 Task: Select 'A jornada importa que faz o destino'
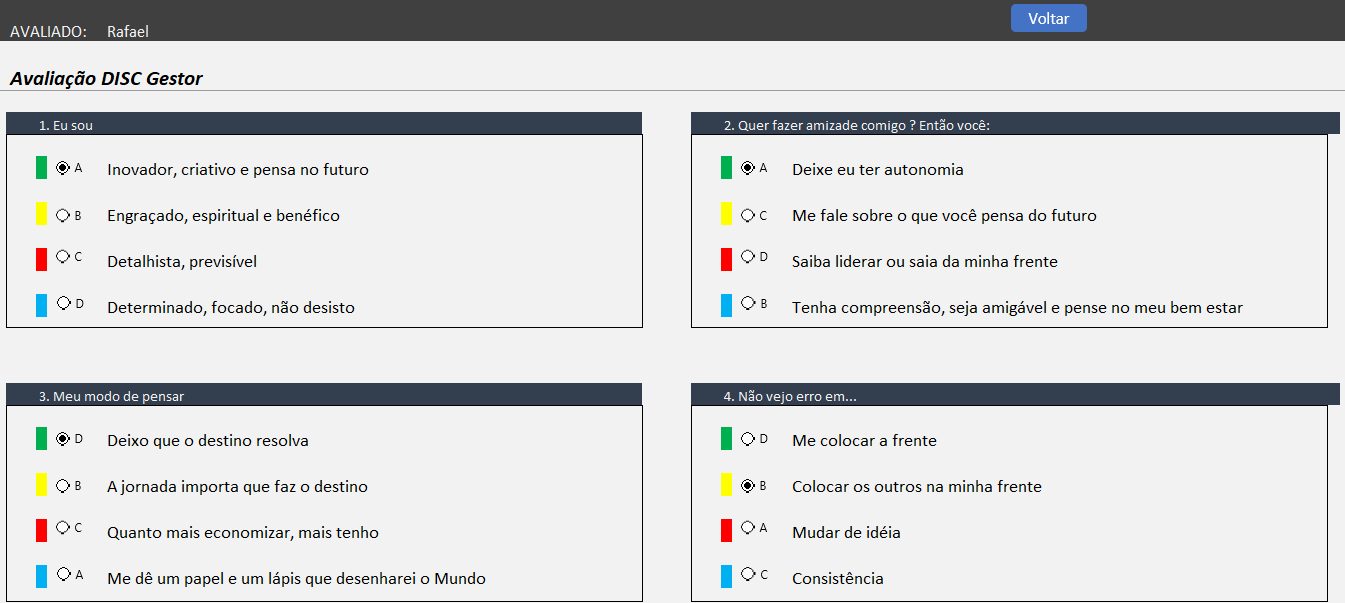pos(63,486)
